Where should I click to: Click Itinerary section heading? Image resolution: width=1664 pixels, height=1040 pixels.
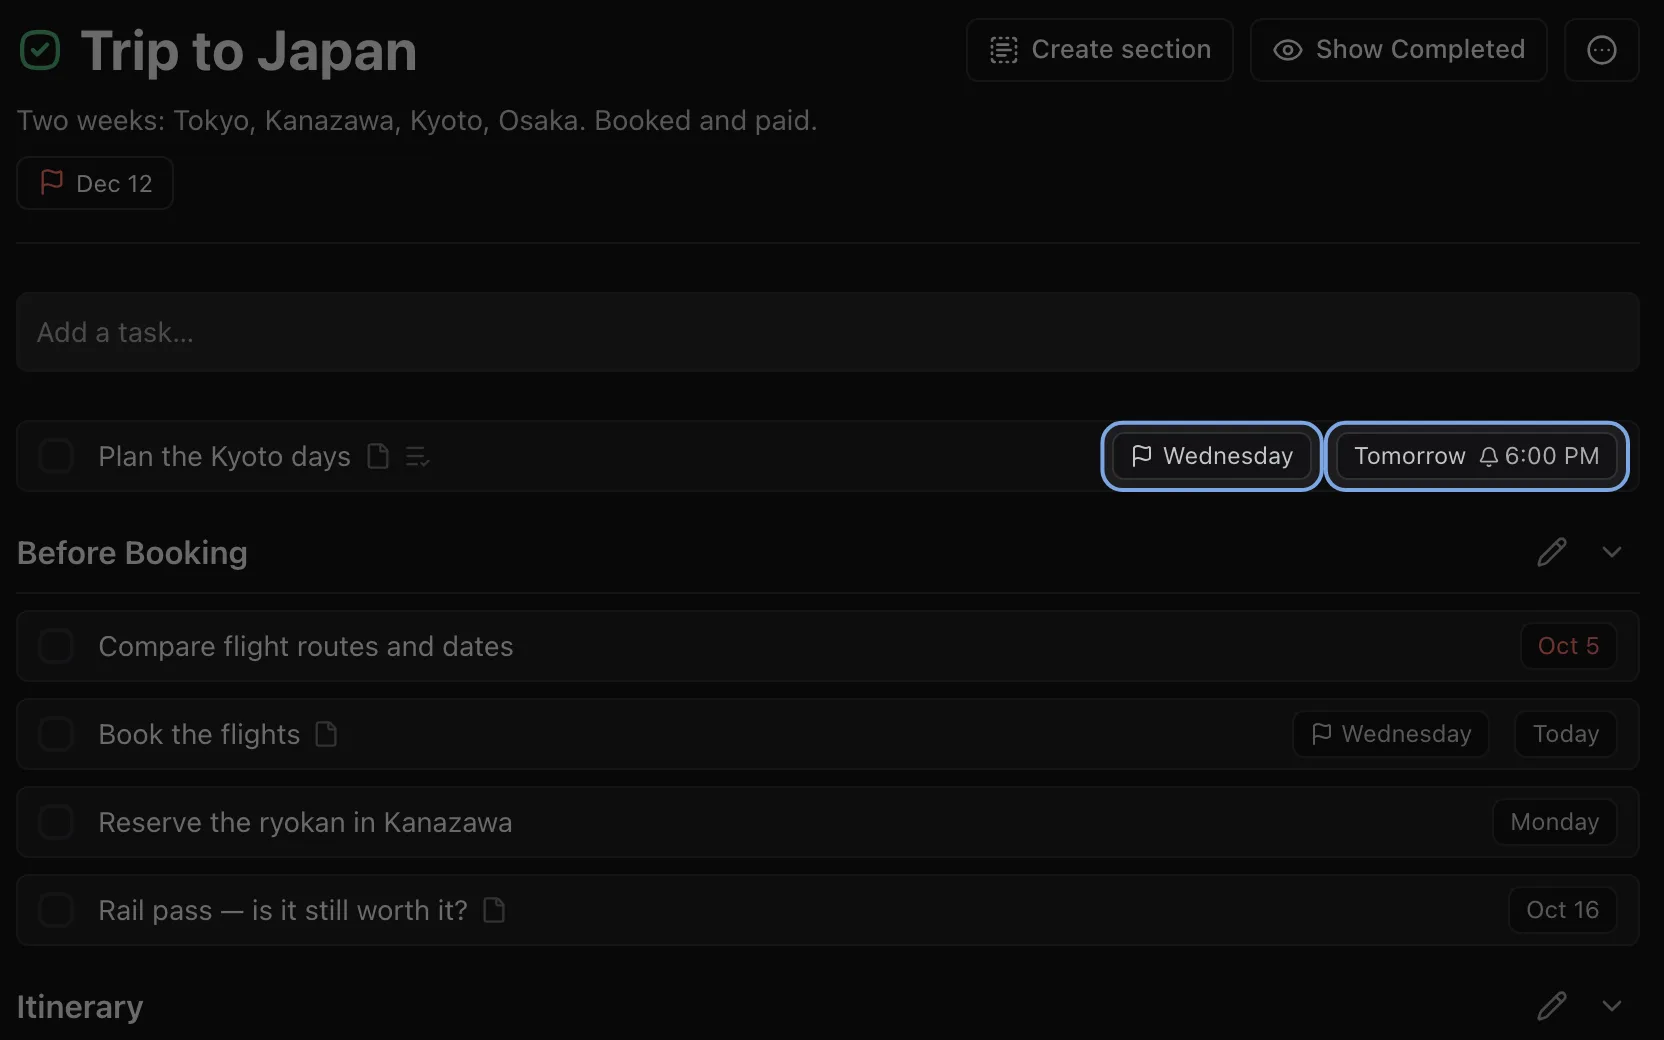point(80,1007)
